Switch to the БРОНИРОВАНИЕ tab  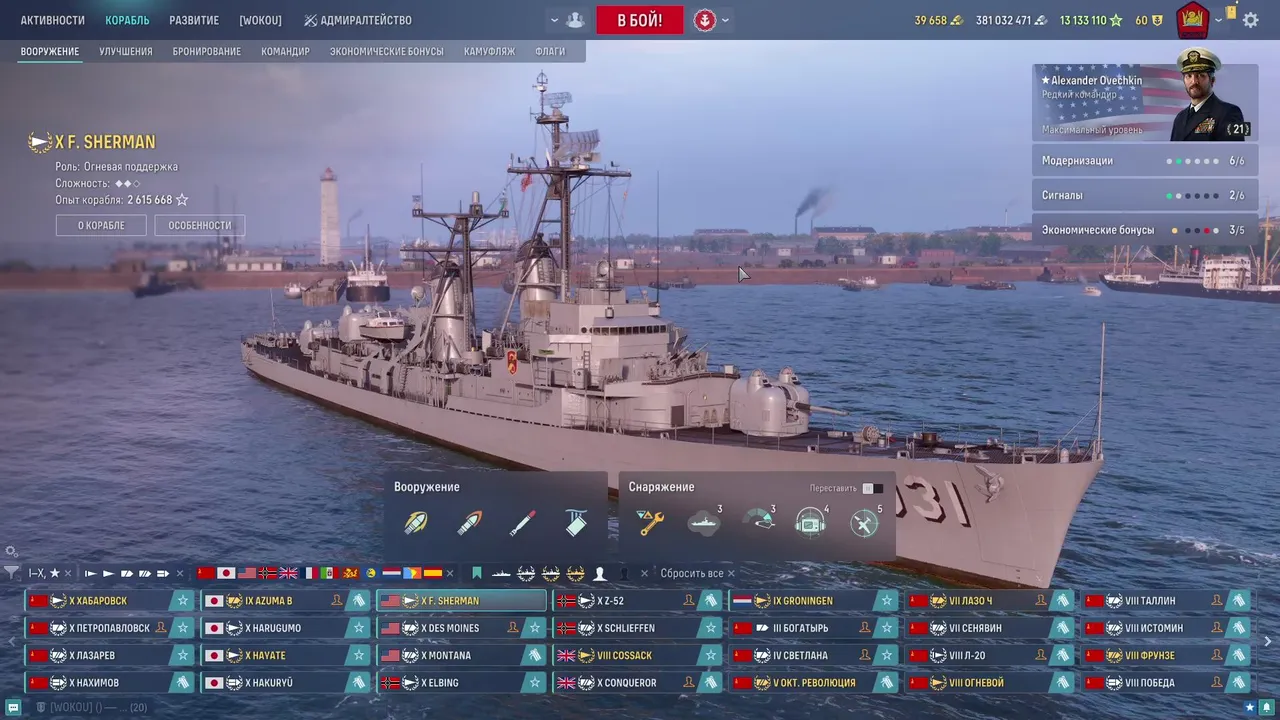[x=207, y=51]
